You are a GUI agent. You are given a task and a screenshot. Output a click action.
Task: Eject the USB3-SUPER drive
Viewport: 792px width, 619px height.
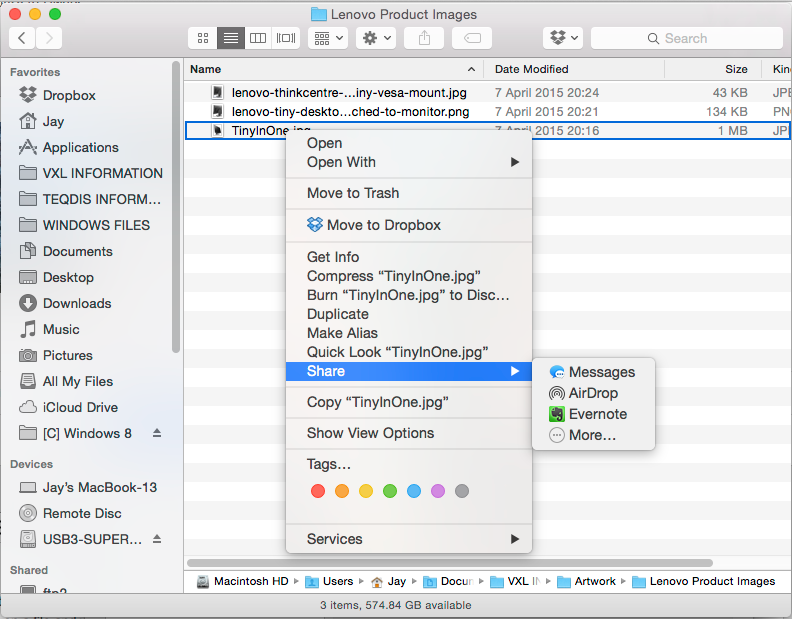point(157,539)
